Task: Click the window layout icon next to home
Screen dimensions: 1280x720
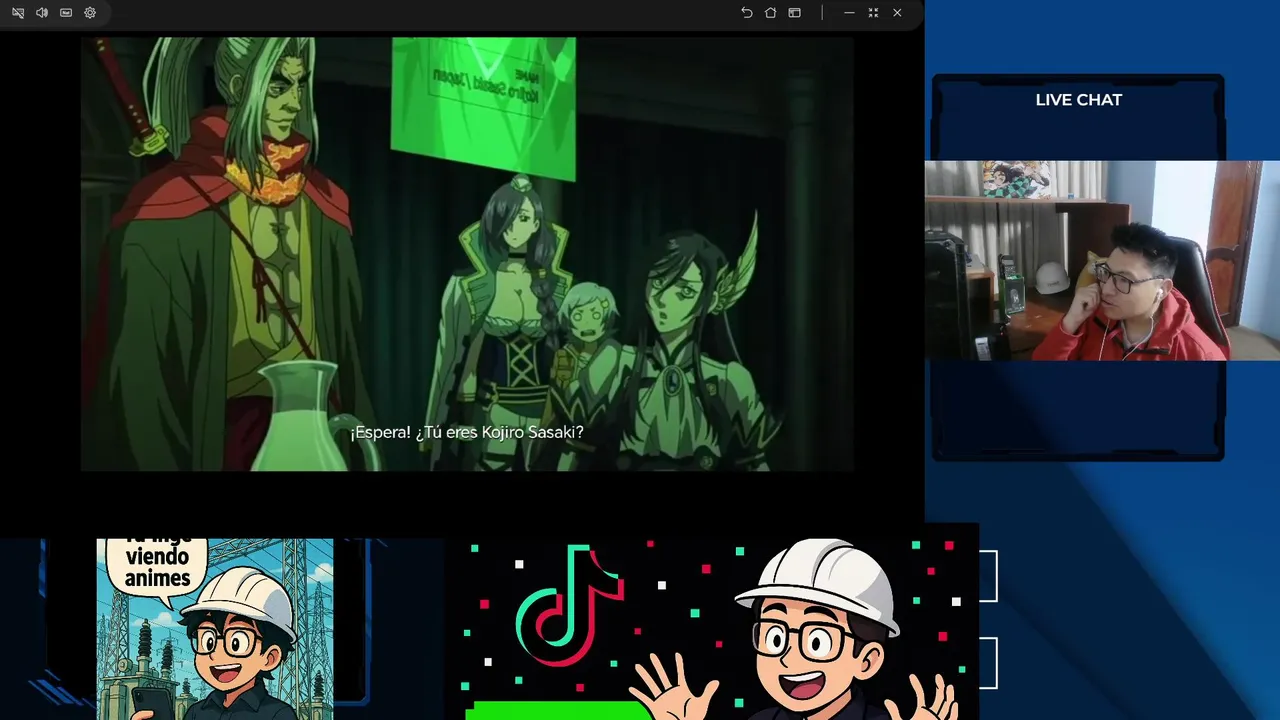Action: 795,13
